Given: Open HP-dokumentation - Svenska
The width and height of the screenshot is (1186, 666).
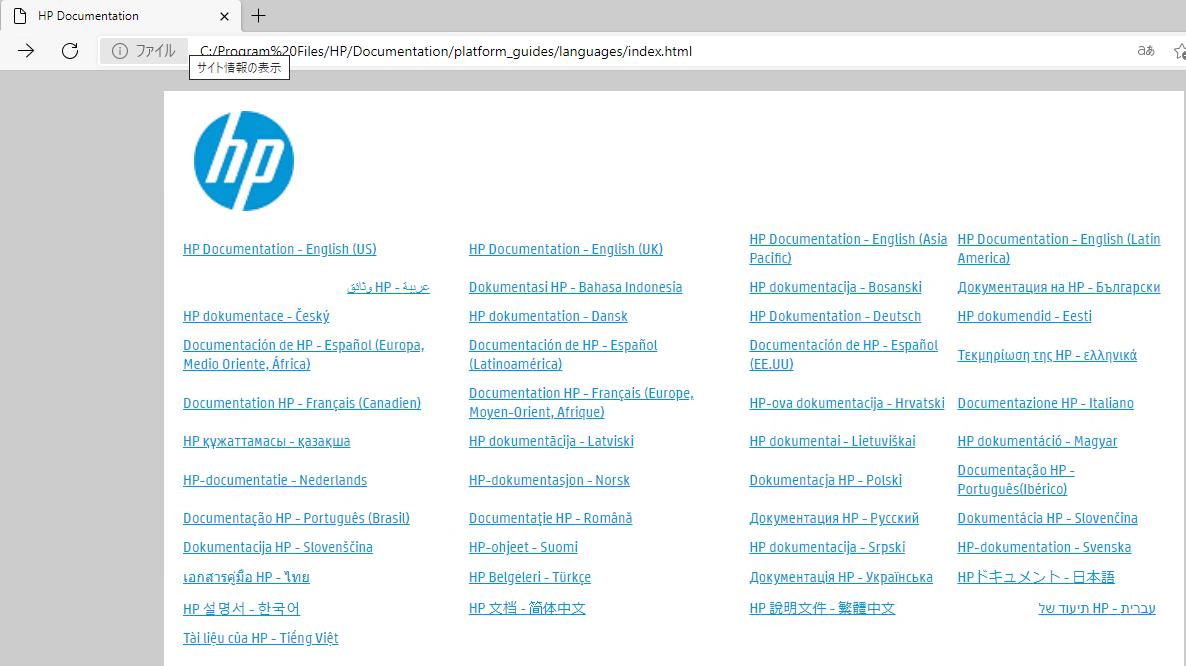Looking at the screenshot, I should pyautogui.click(x=1045, y=547).
